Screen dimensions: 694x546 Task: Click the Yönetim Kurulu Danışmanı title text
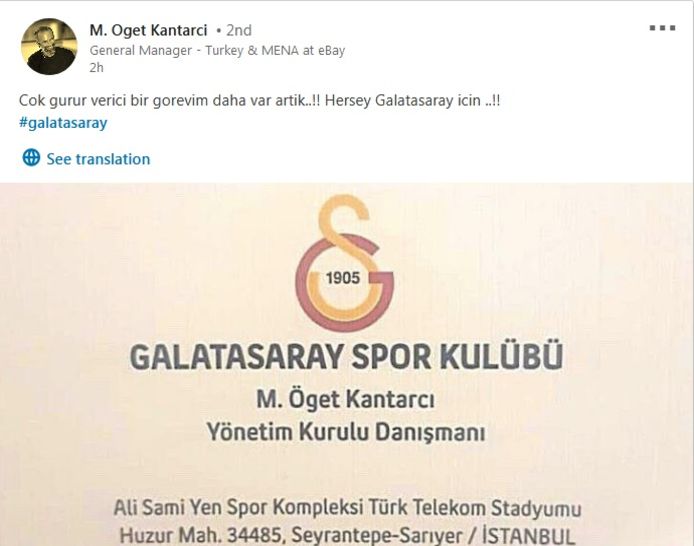point(346,431)
